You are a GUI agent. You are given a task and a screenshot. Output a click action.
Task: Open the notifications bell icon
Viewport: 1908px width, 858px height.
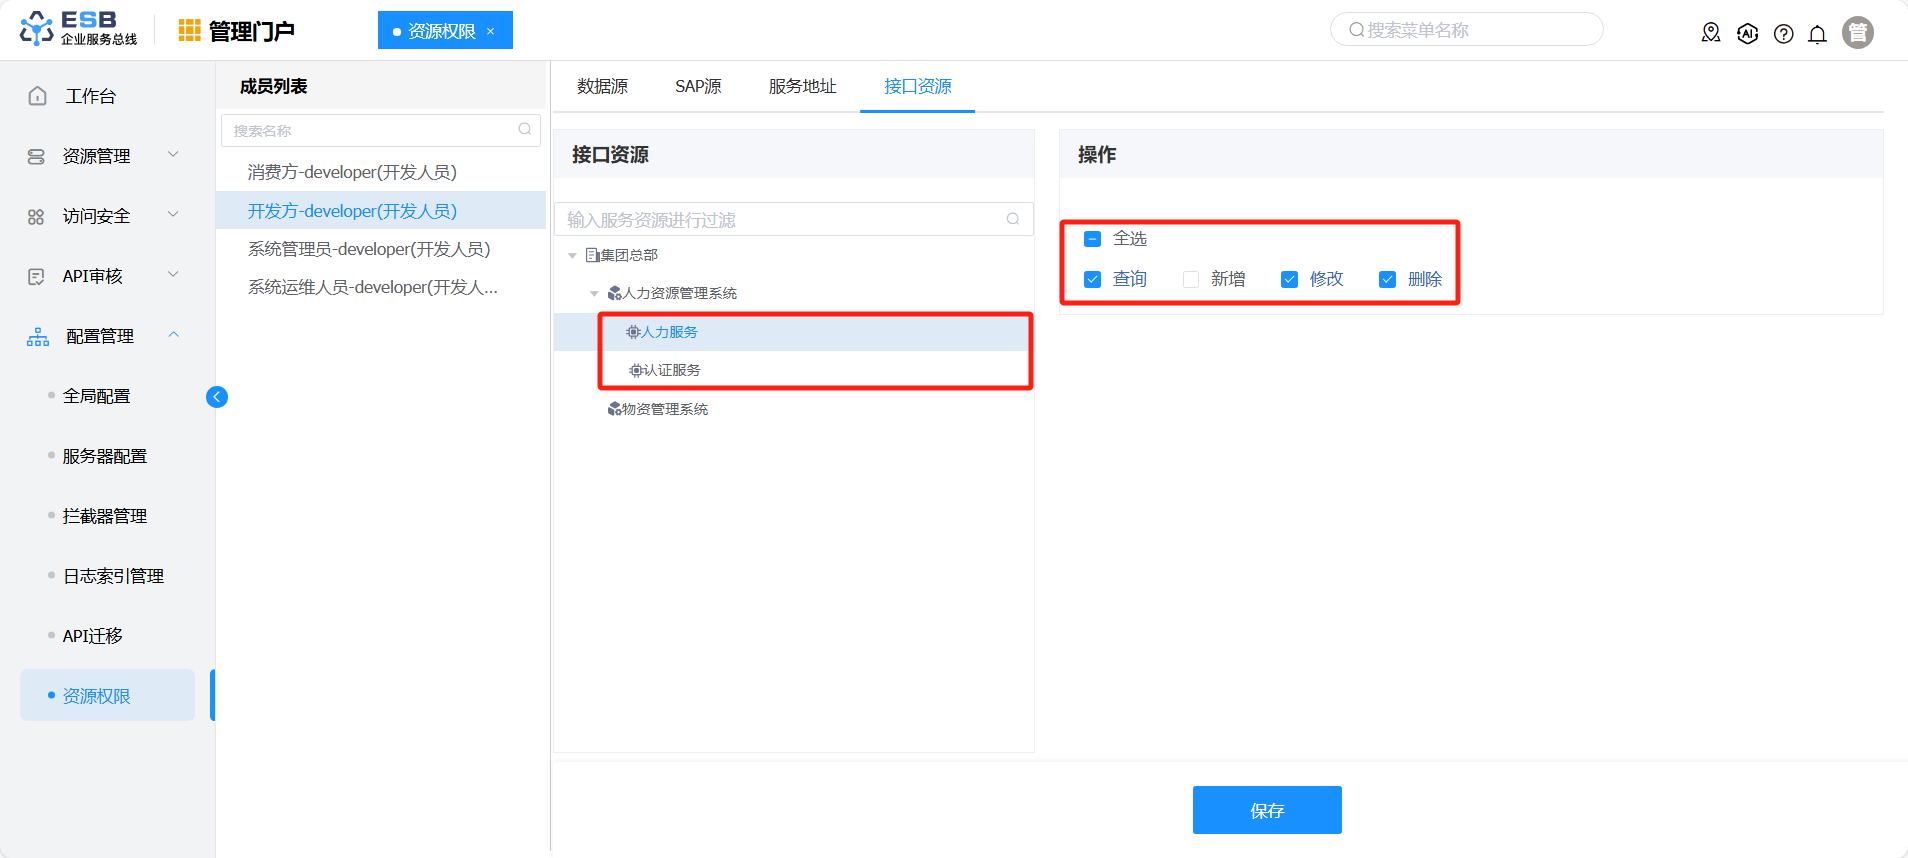[1818, 34]
